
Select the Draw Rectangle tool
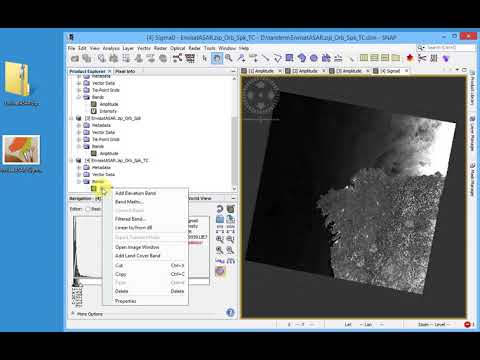tap(289, 58)
